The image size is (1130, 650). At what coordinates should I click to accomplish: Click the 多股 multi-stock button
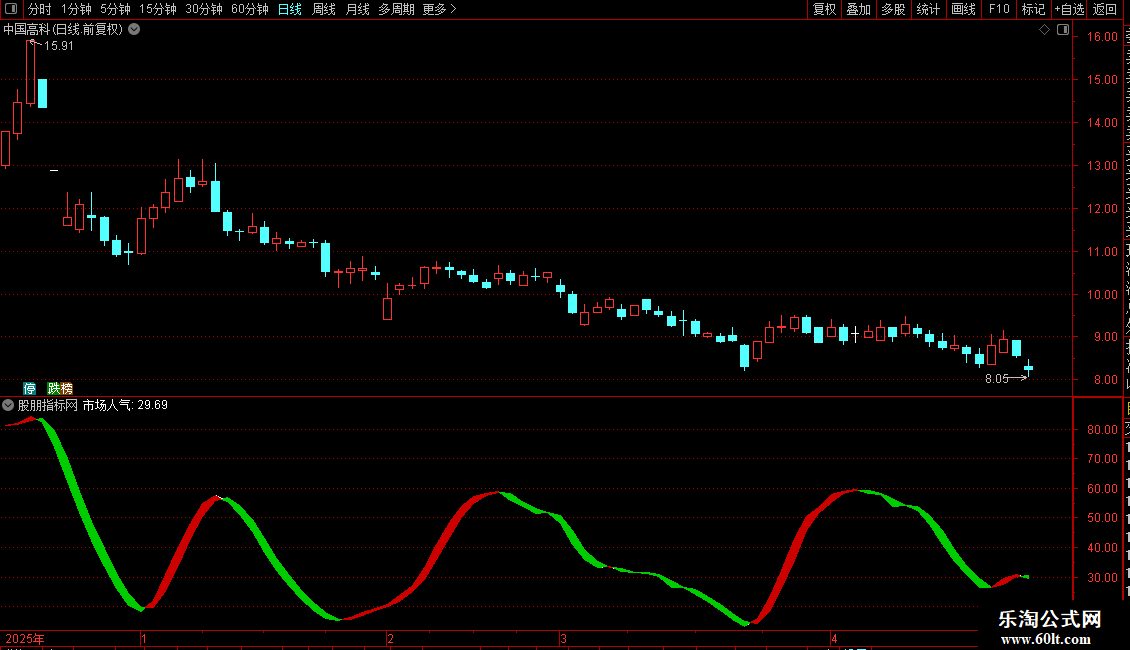[x=893, y=9]
